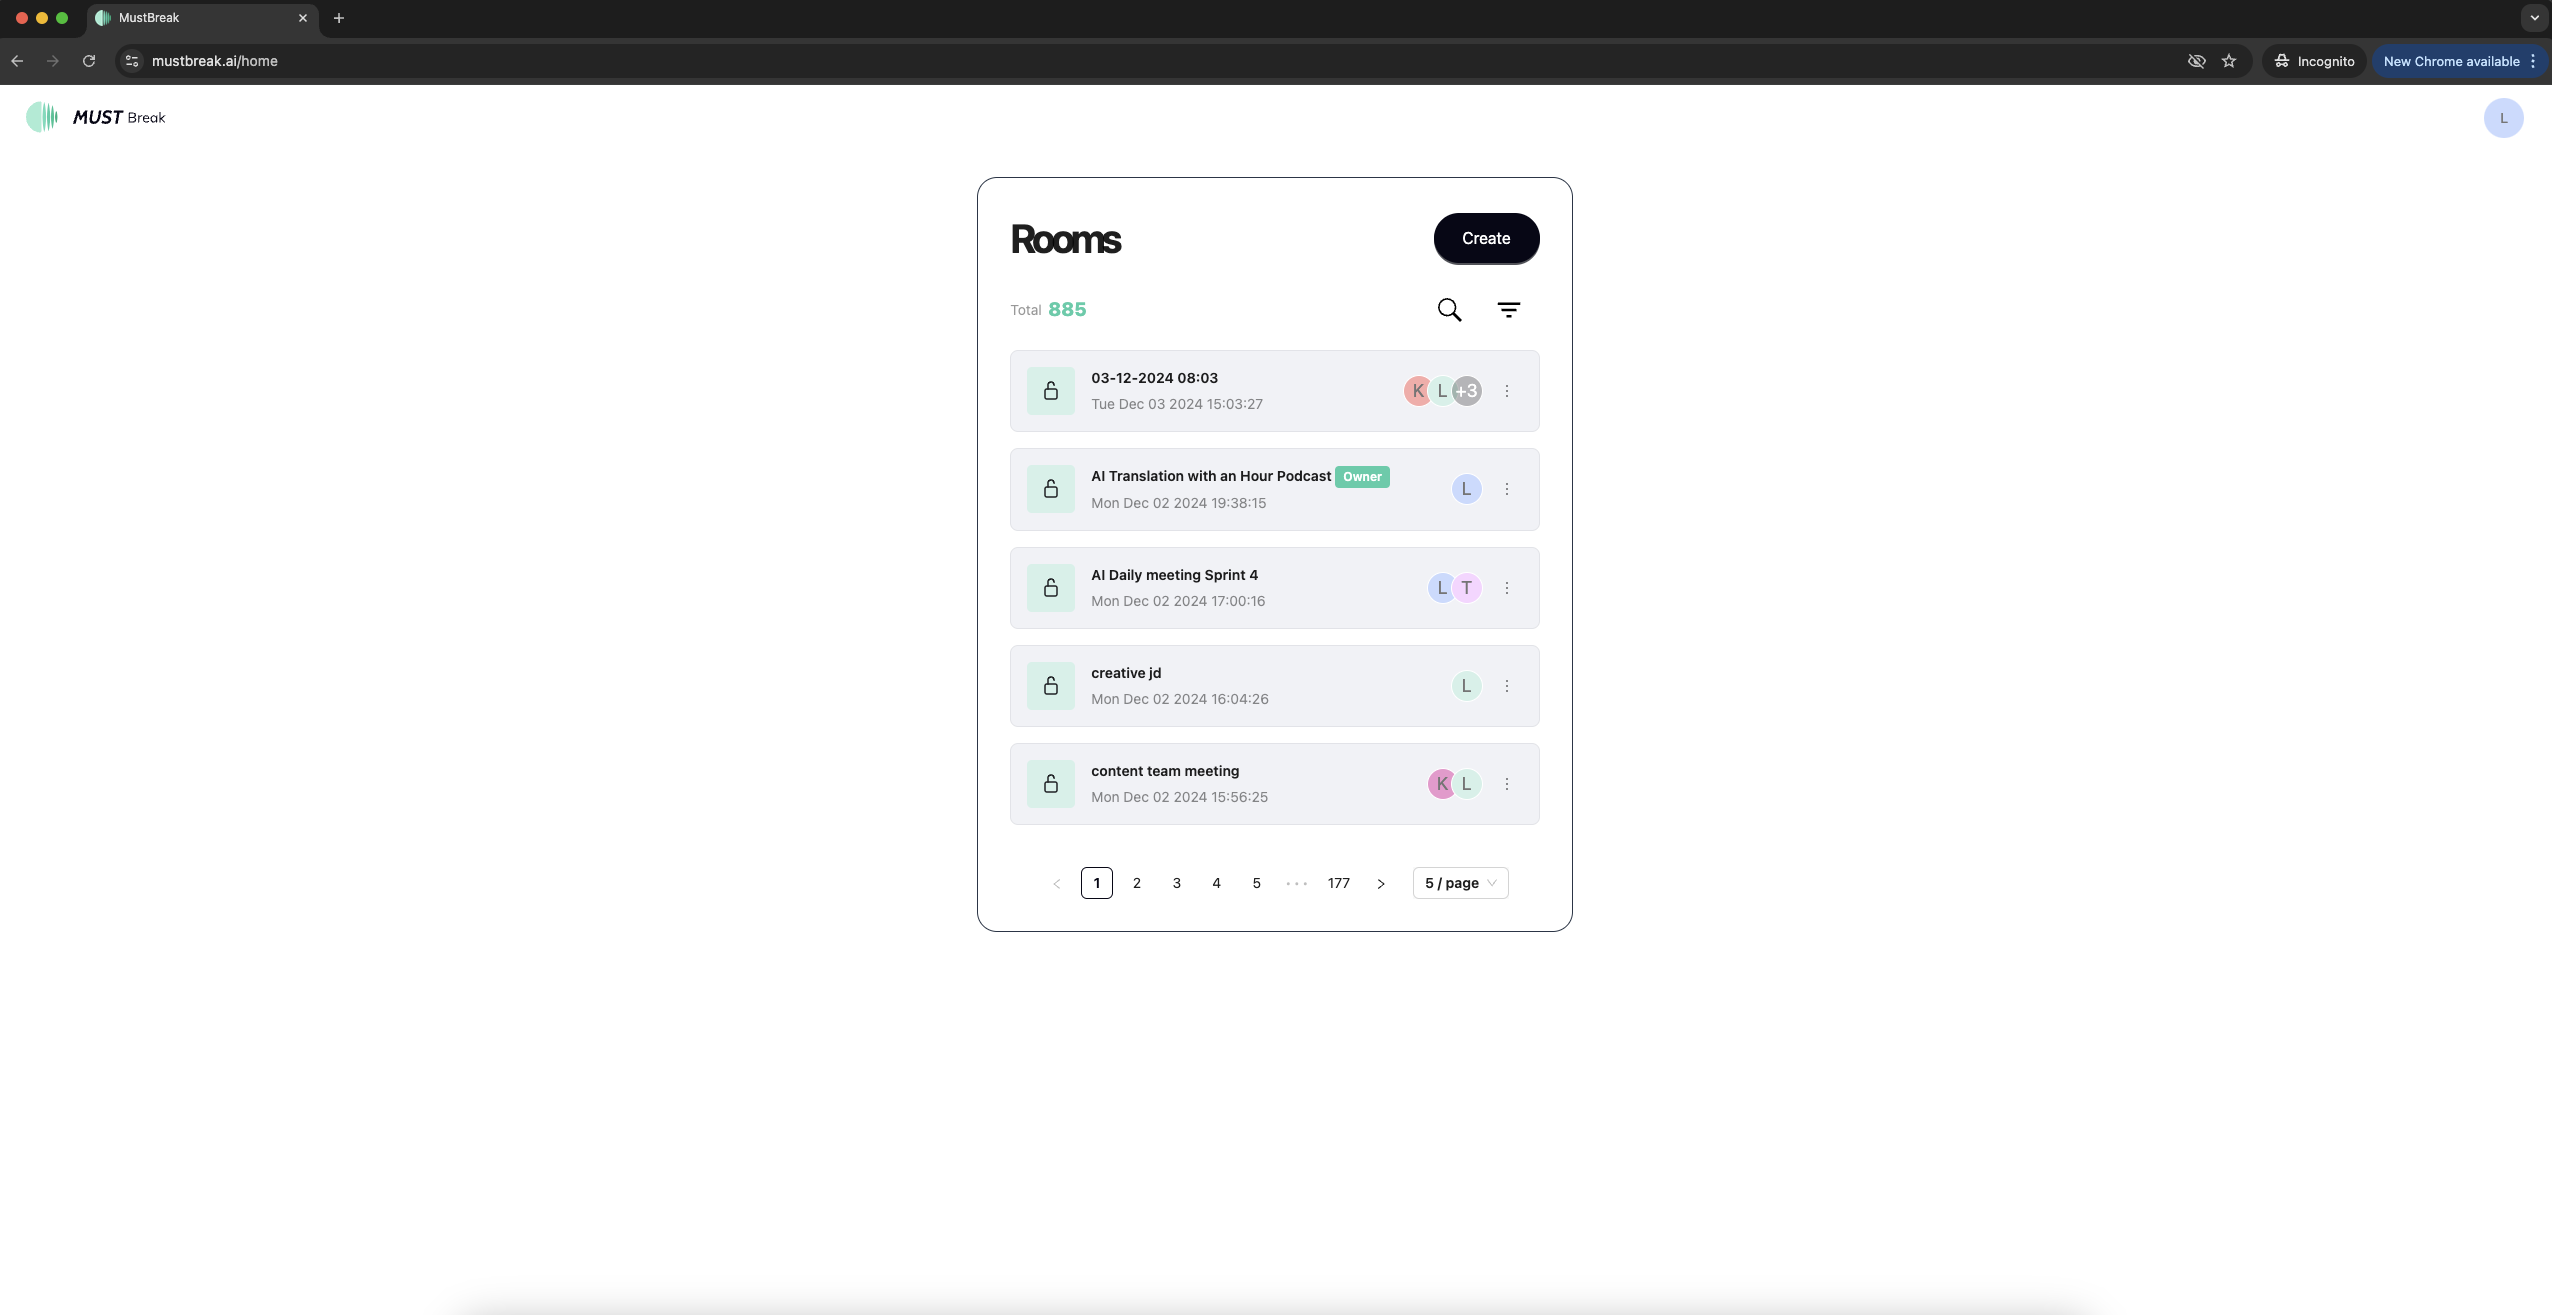Go to next page with right arrow
The width and height of the screenshot is (2552, 1315).
coord(1380,884)
